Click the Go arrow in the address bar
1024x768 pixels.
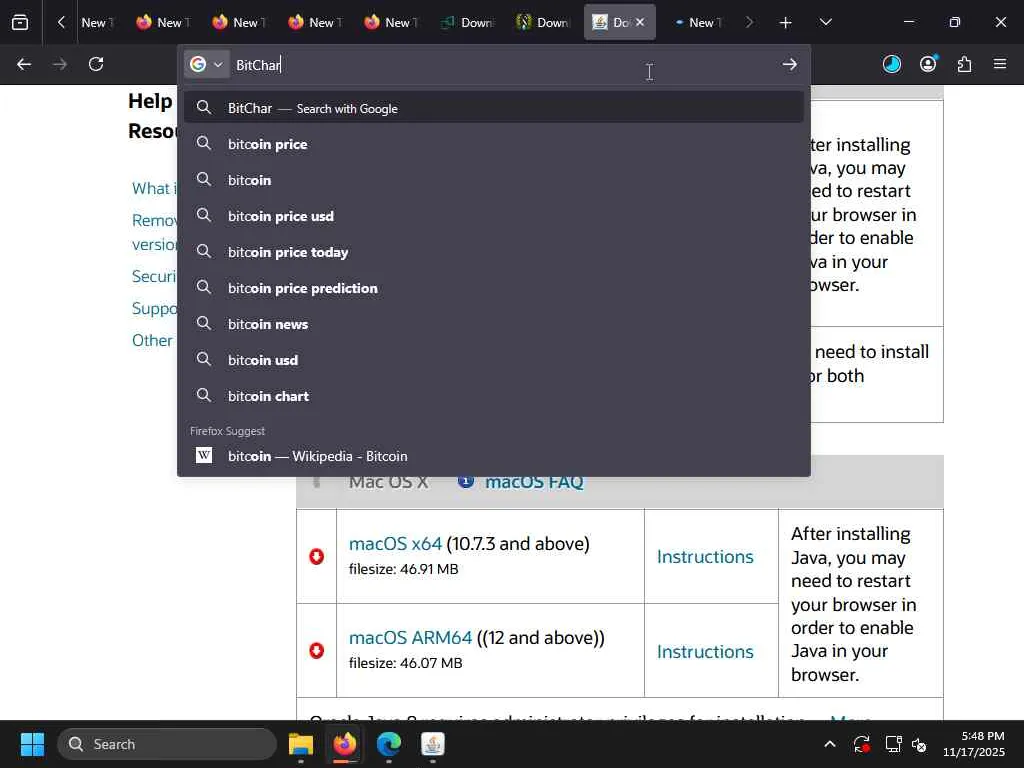point(790,64)
